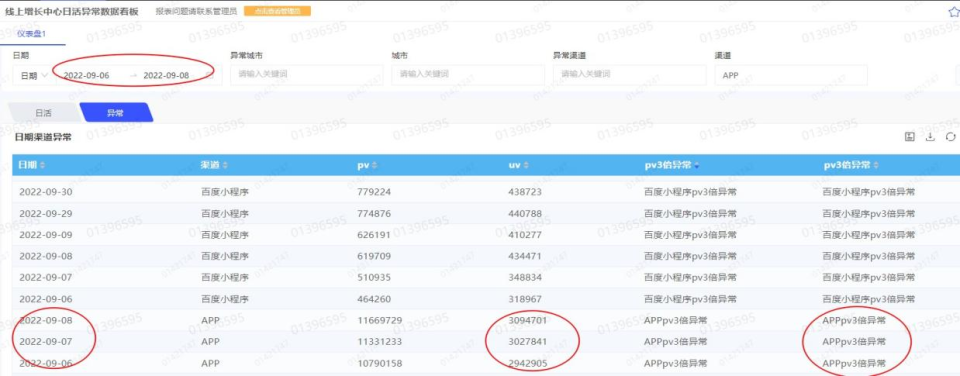
Task: Open the 日期 type dropdown
Action: [34, 75]
